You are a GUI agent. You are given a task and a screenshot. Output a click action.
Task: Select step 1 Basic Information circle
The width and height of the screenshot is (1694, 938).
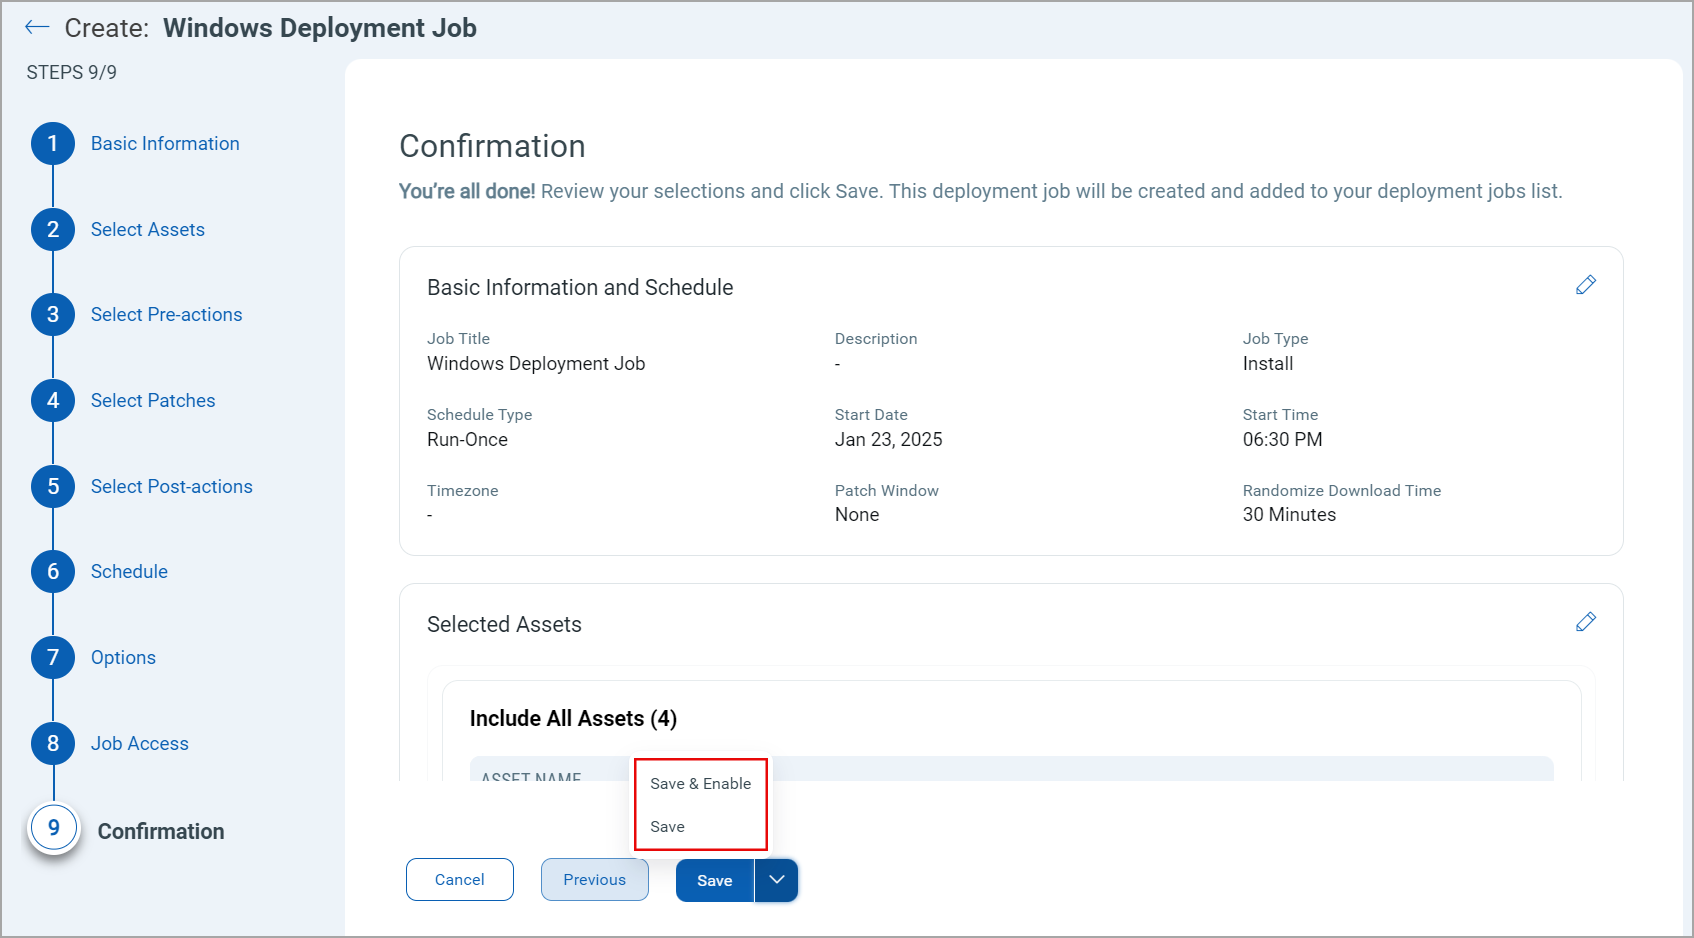[x=52, y=143]
